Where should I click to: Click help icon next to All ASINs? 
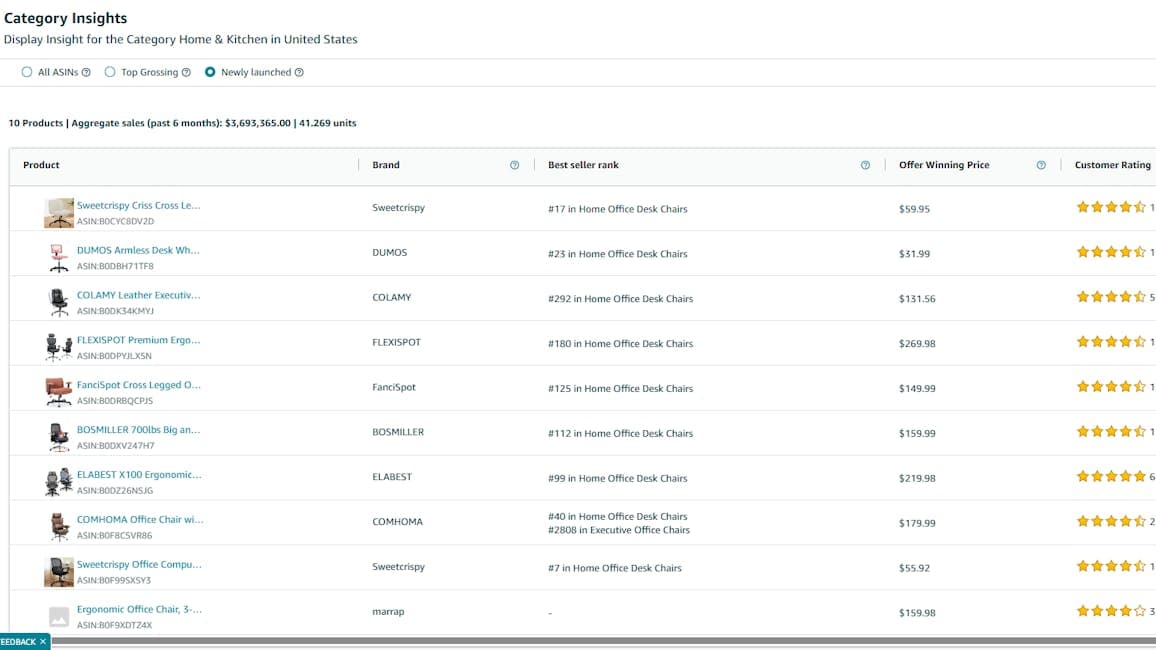[x=86, y=72]
